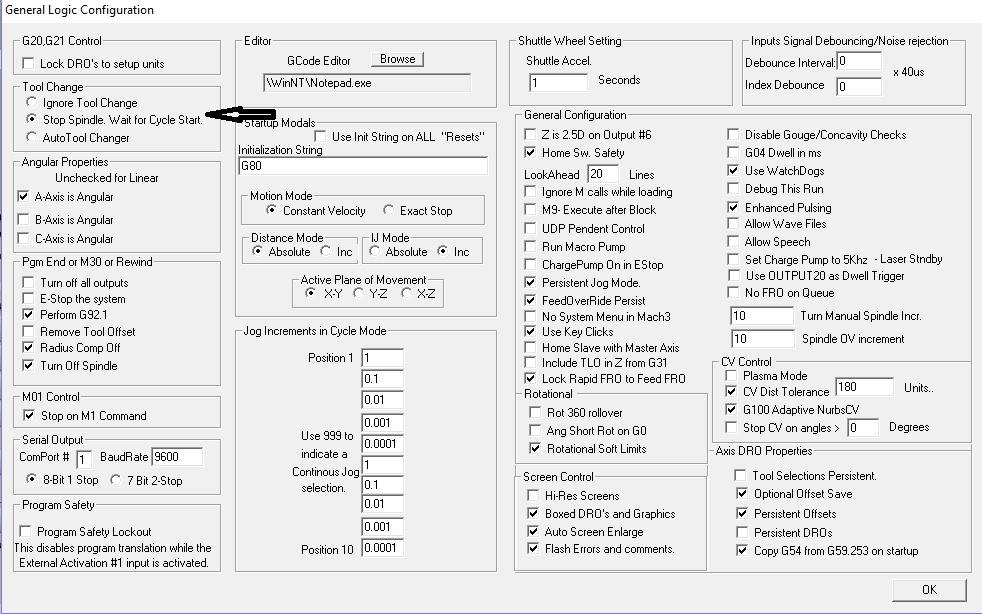Select X-Y active plane
The width and height of the screenshot is (982, 614).
310,293
